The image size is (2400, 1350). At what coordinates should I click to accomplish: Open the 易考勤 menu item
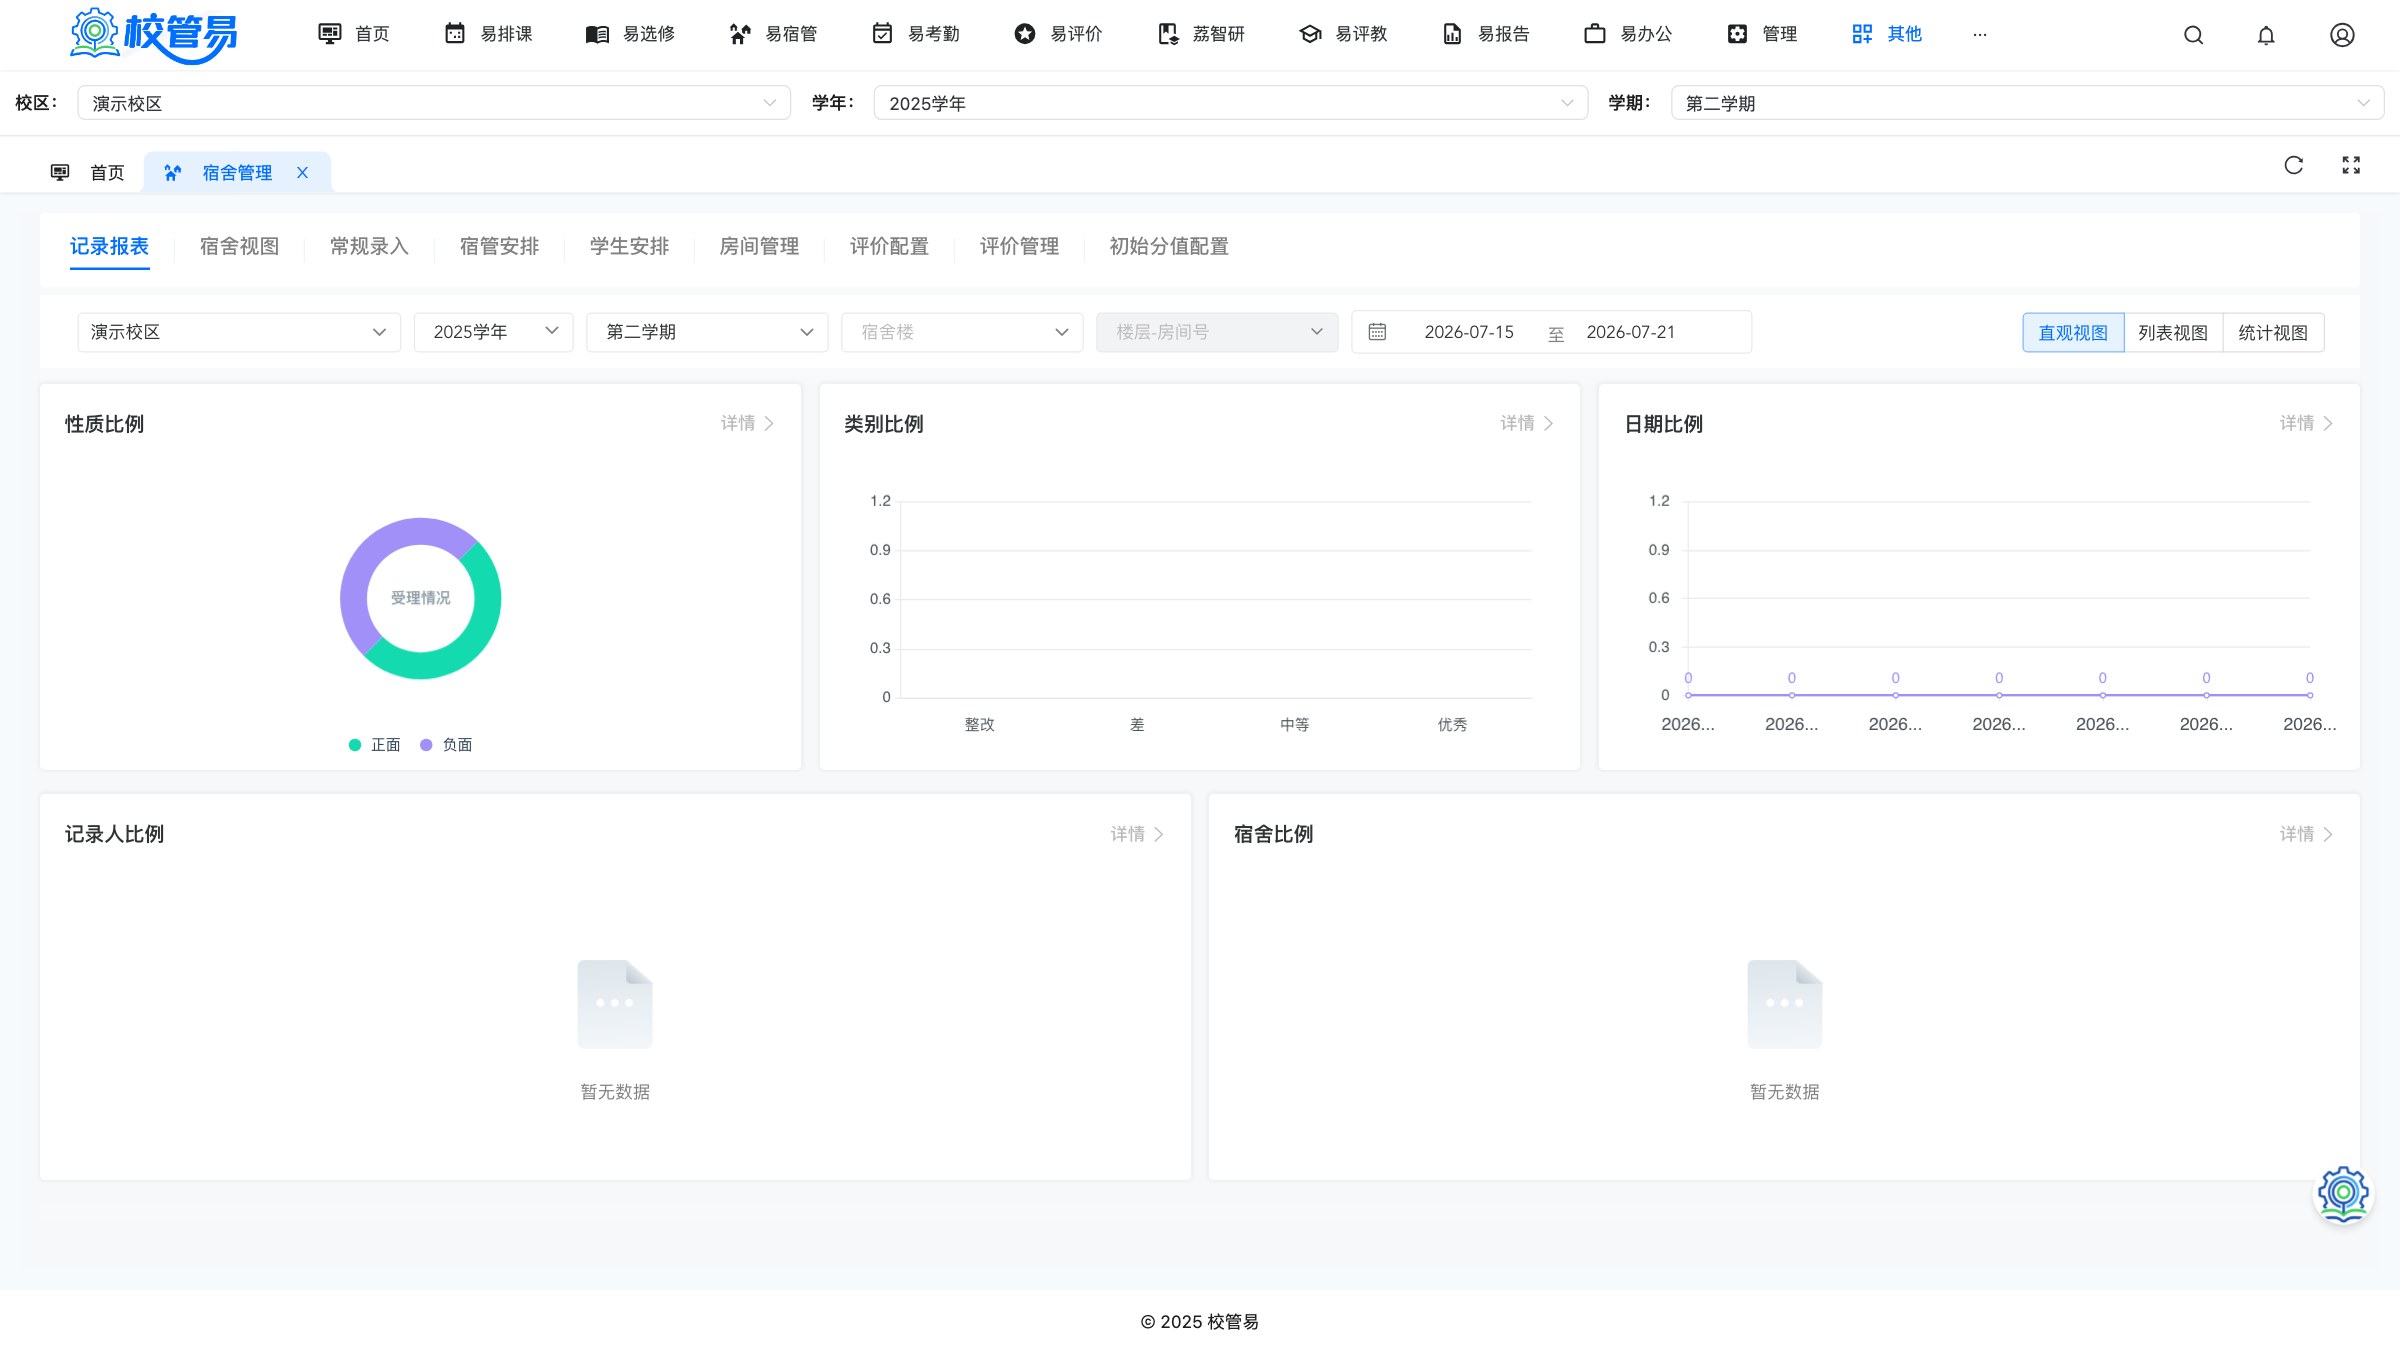coord(915,34)
